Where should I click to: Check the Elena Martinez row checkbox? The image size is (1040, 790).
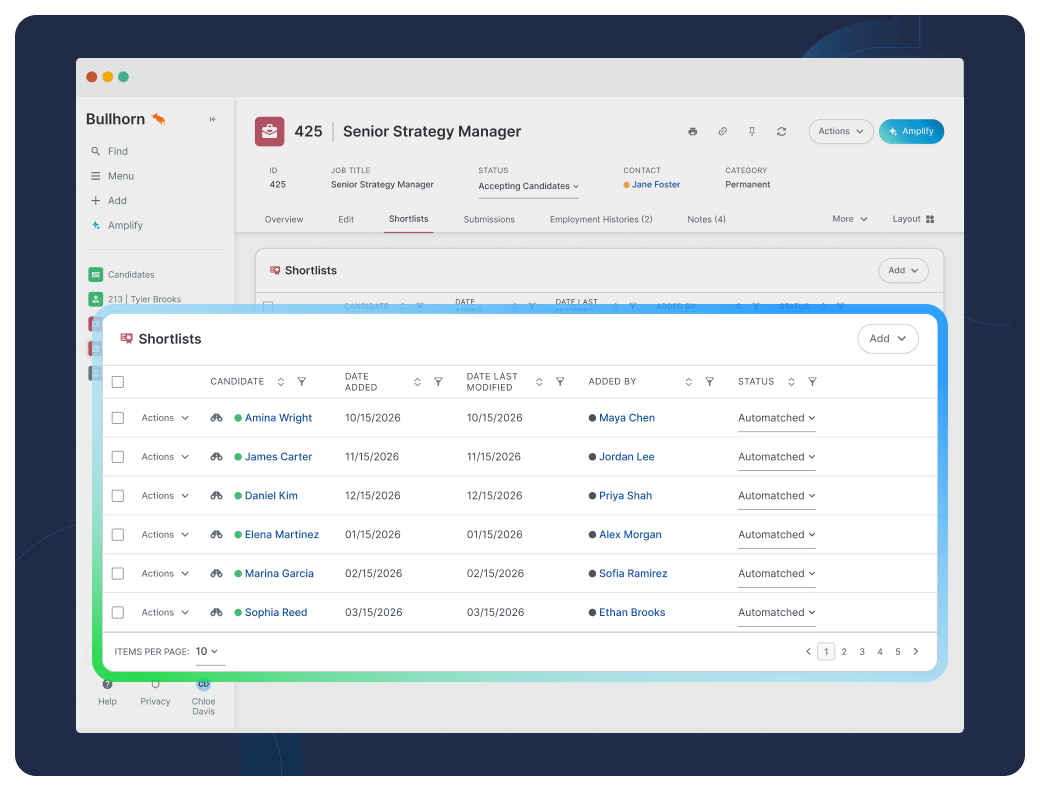coord(118,535)
